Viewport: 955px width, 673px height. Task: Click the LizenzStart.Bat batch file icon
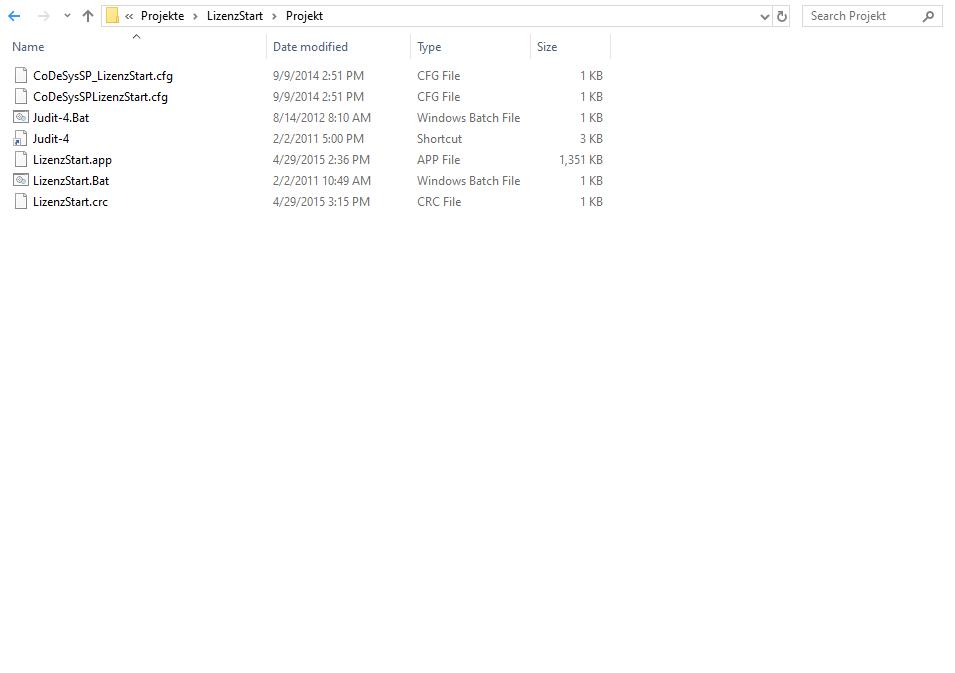pyautogui.click(x=21, y=180)
